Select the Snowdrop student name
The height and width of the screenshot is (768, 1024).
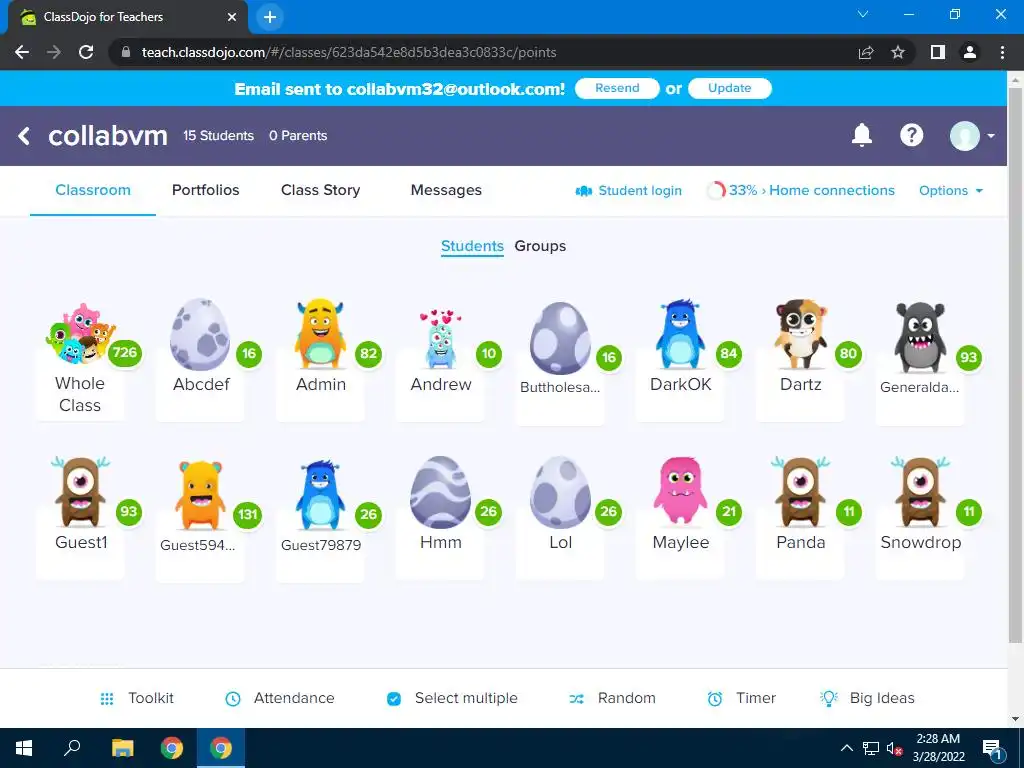tap(920, 542)
